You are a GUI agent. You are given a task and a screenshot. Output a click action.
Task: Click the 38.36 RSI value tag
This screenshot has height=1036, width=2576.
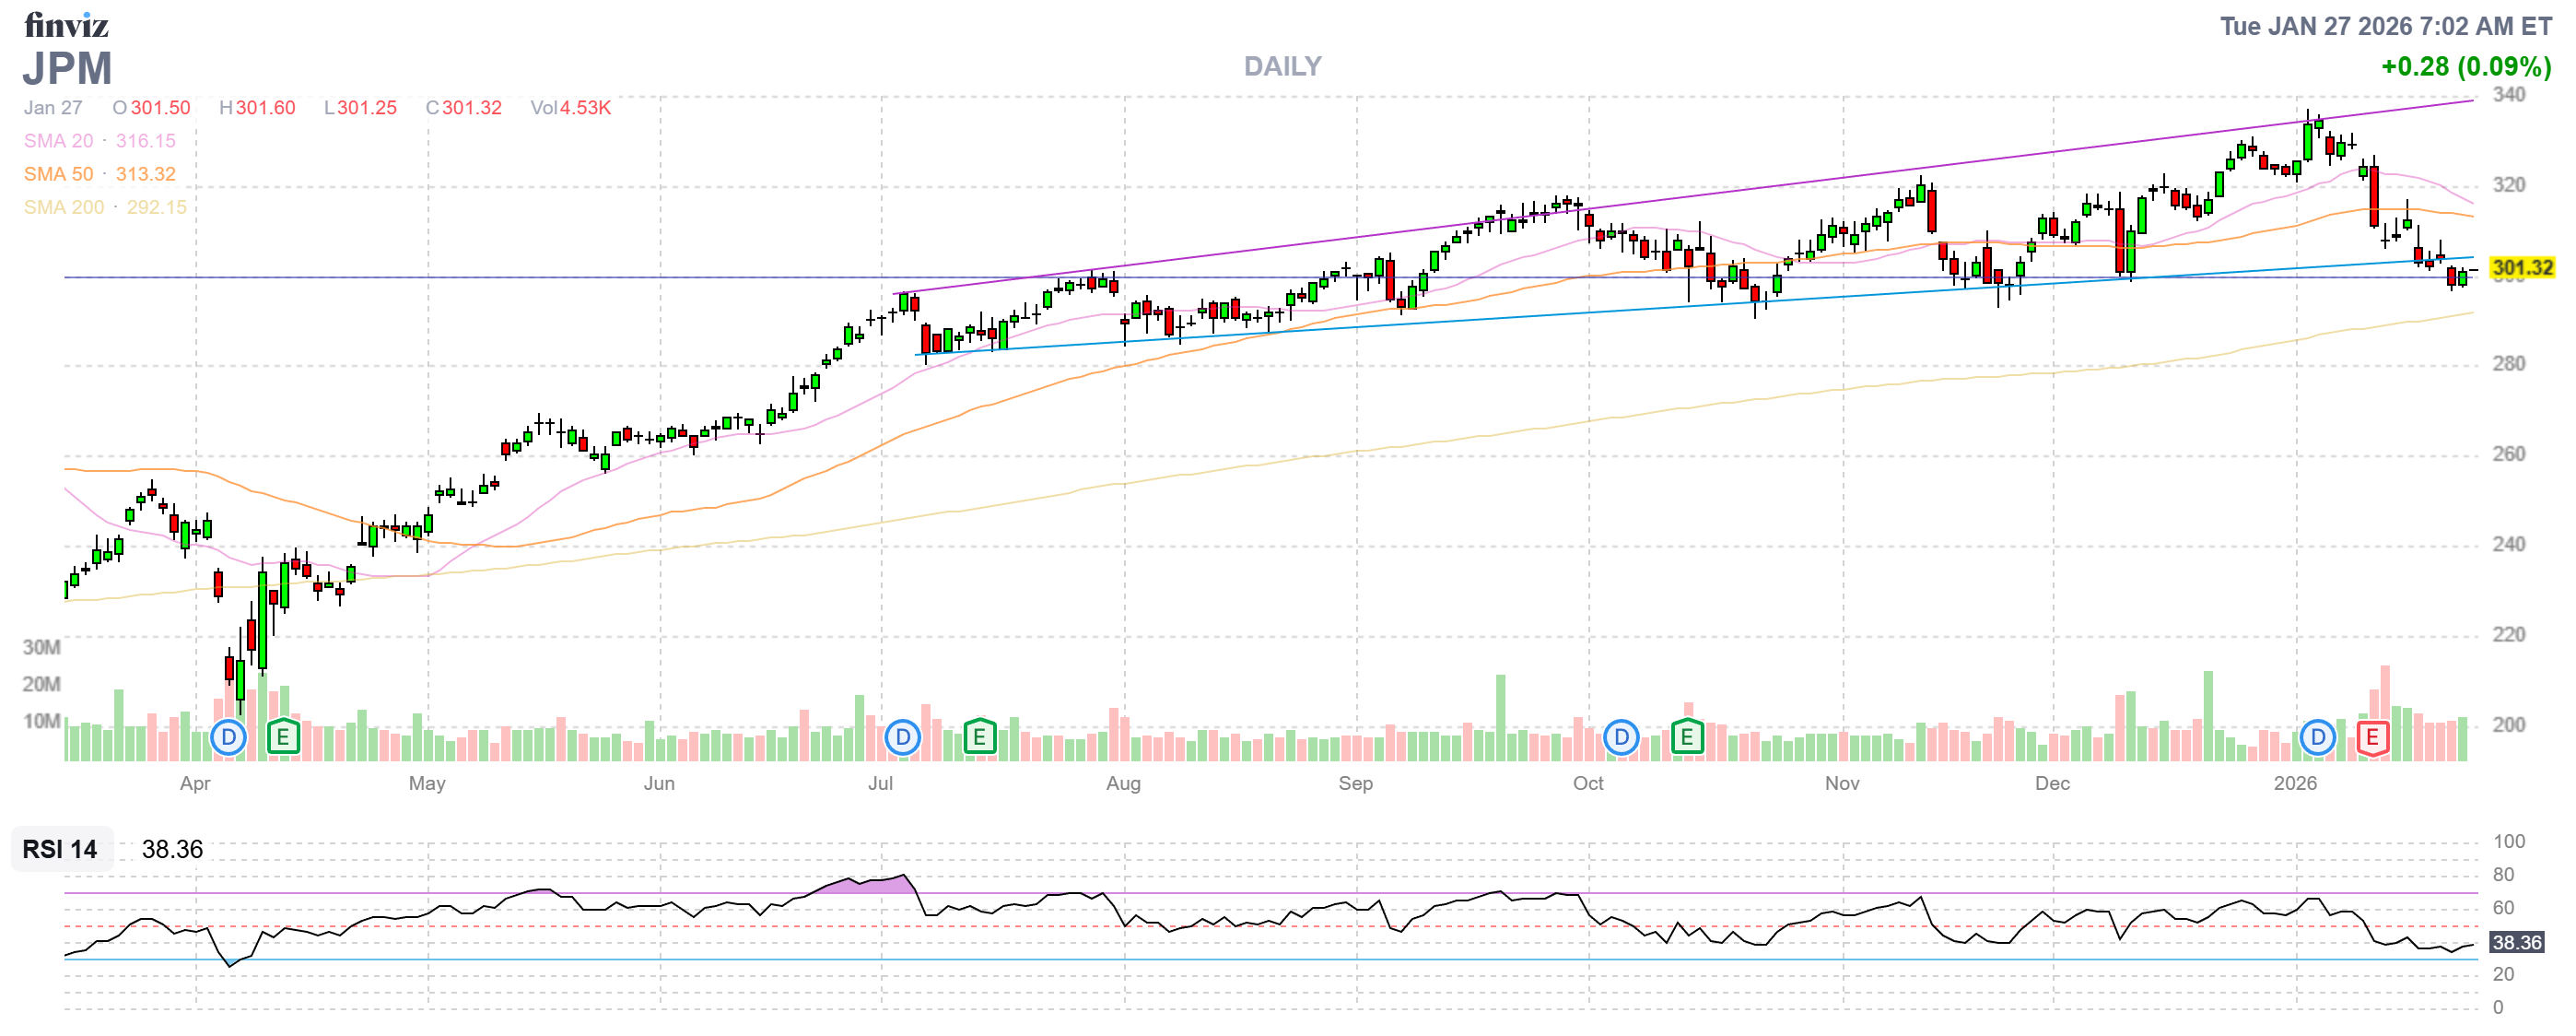click(2516, 943)
